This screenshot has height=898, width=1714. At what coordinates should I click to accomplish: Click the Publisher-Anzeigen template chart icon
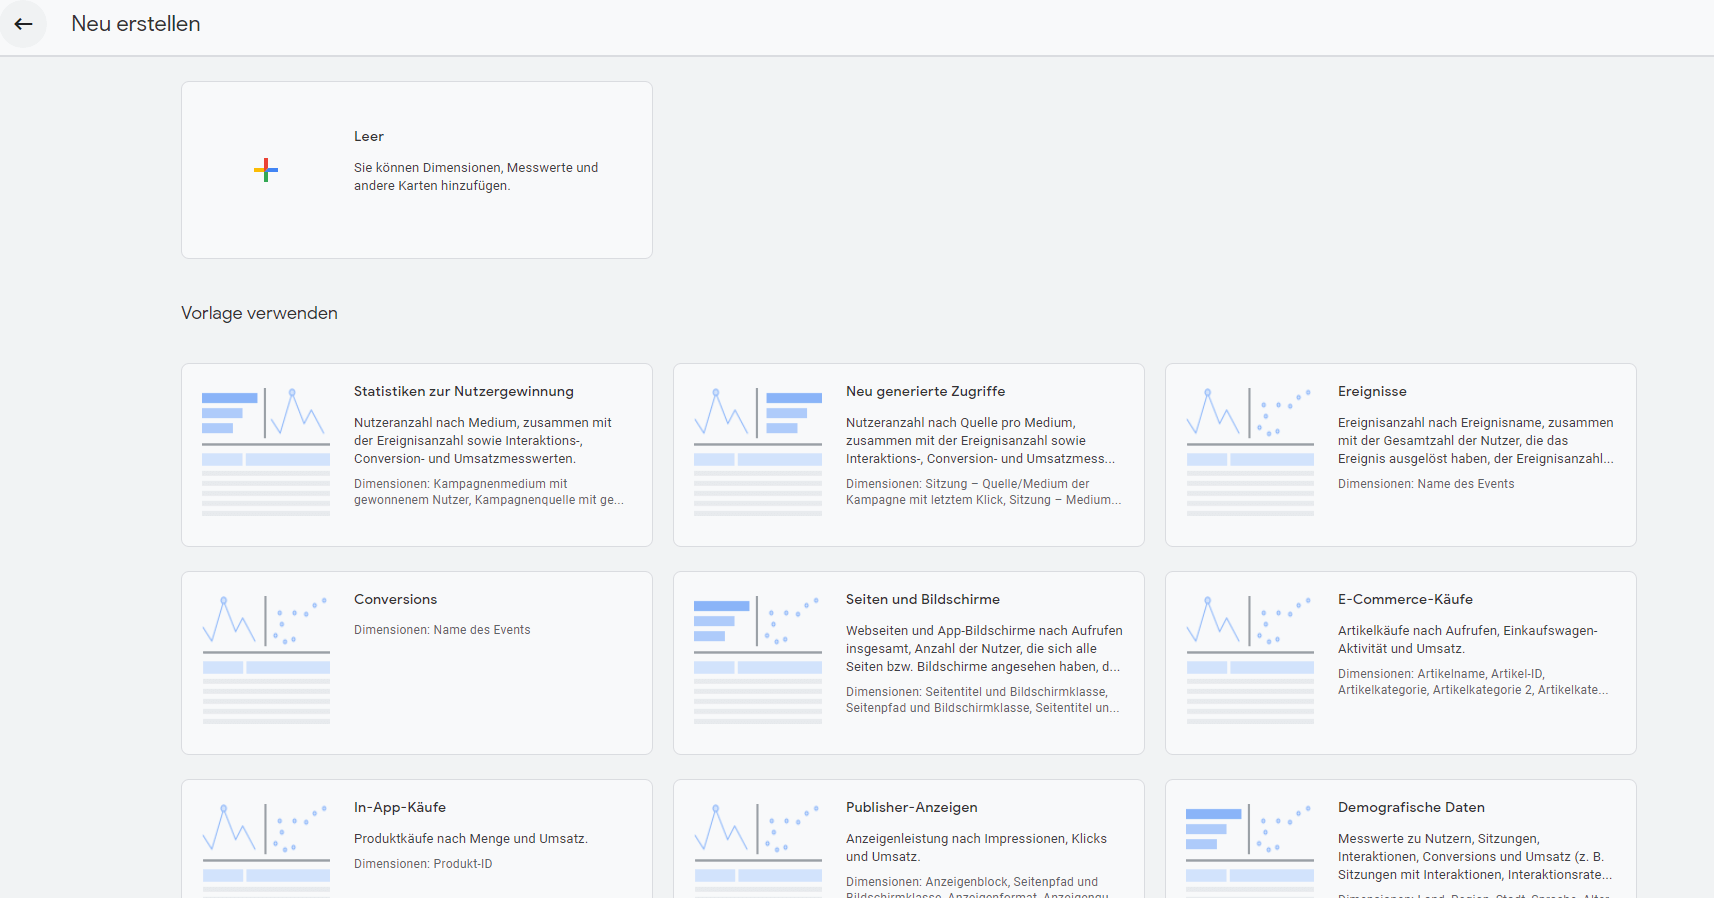[758, 845]
